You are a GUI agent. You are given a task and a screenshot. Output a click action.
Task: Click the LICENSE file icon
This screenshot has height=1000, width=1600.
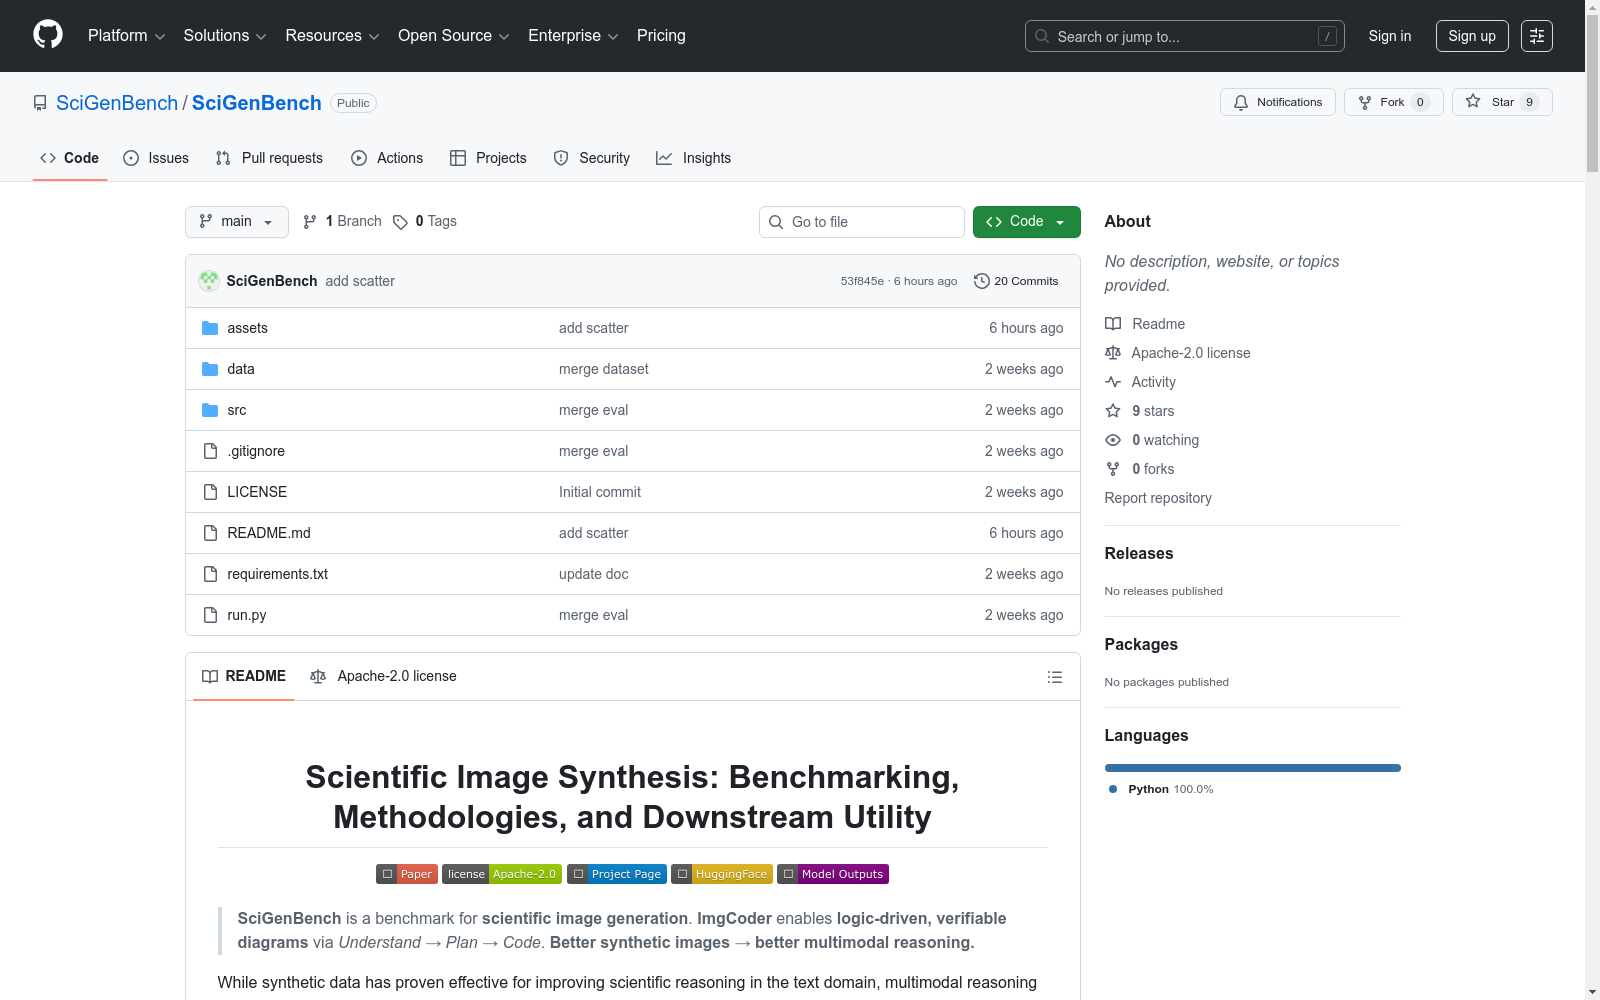tap(210, 492)
